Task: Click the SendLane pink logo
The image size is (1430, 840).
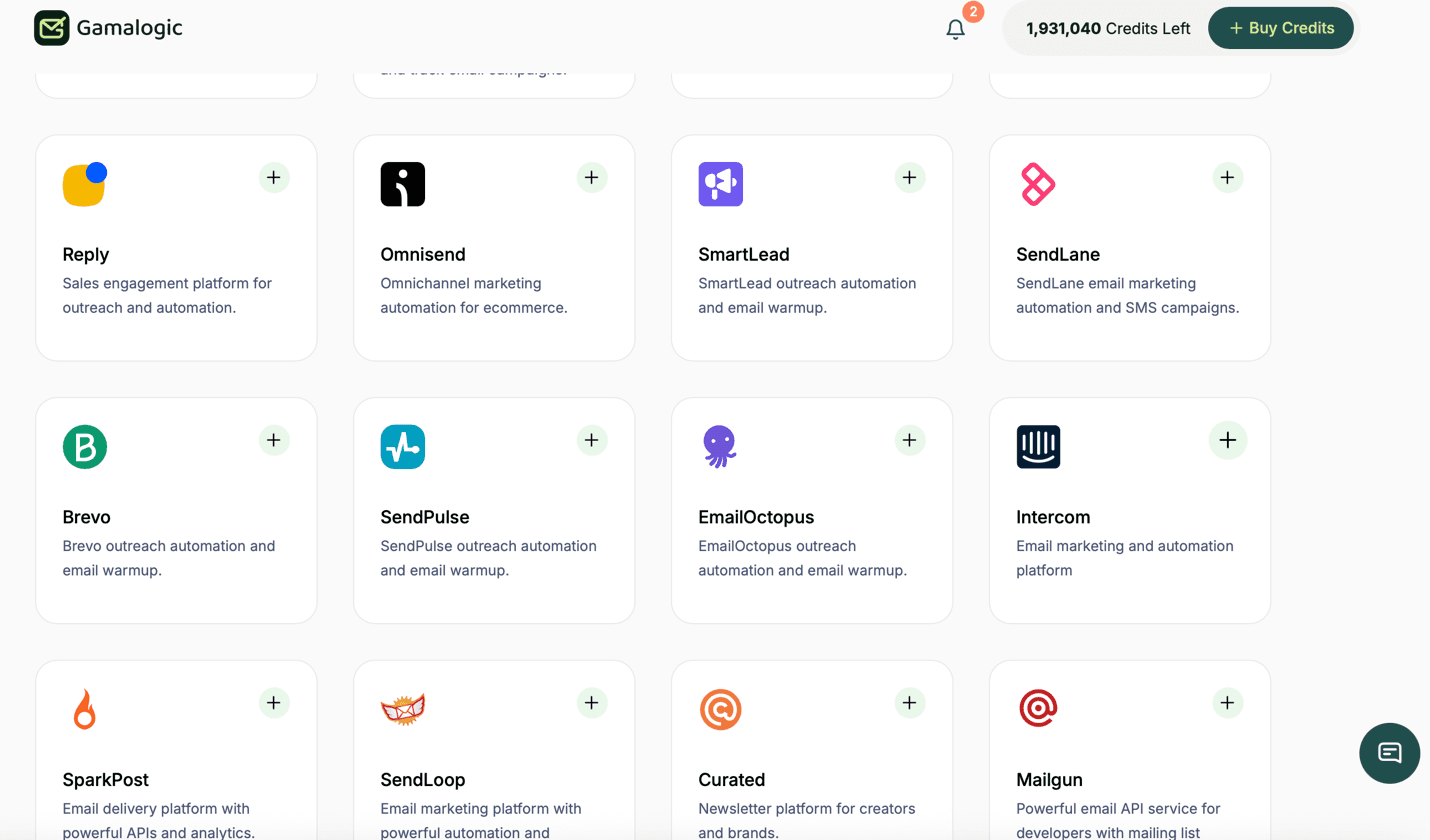Action: pos(1038,184)
